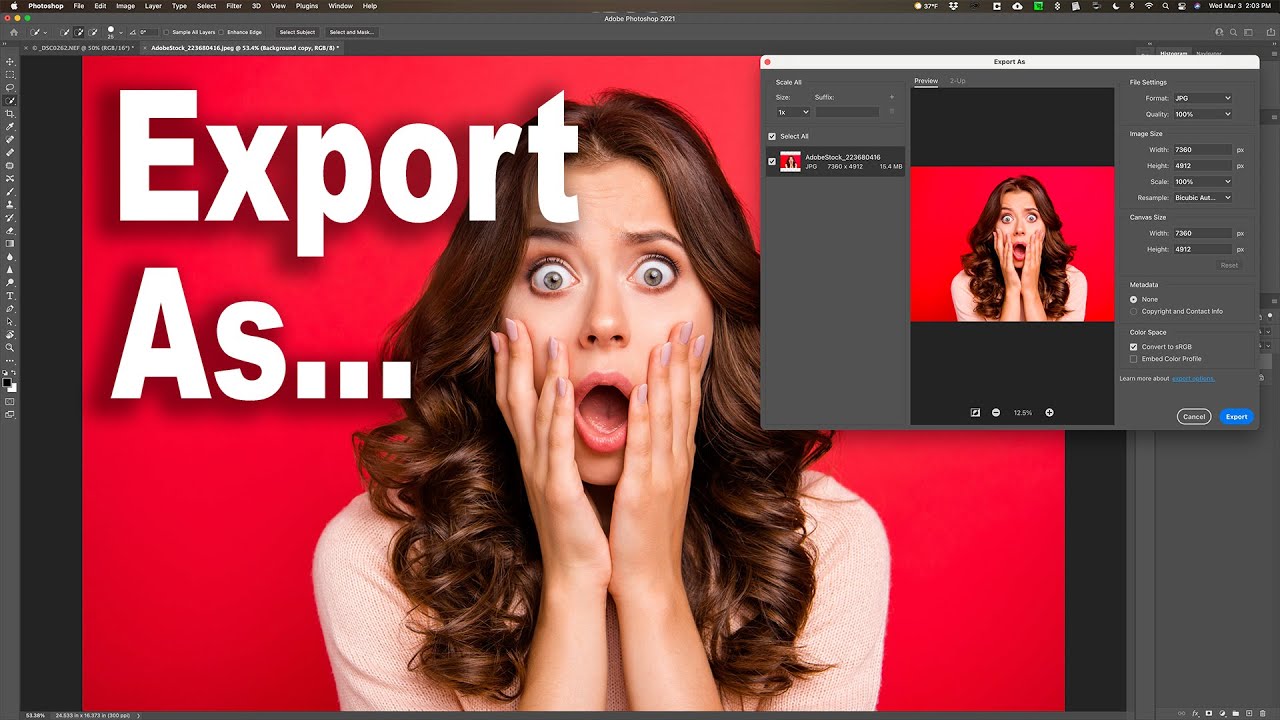Uncheck the Select All checkbox

click(x=772, y=136)
